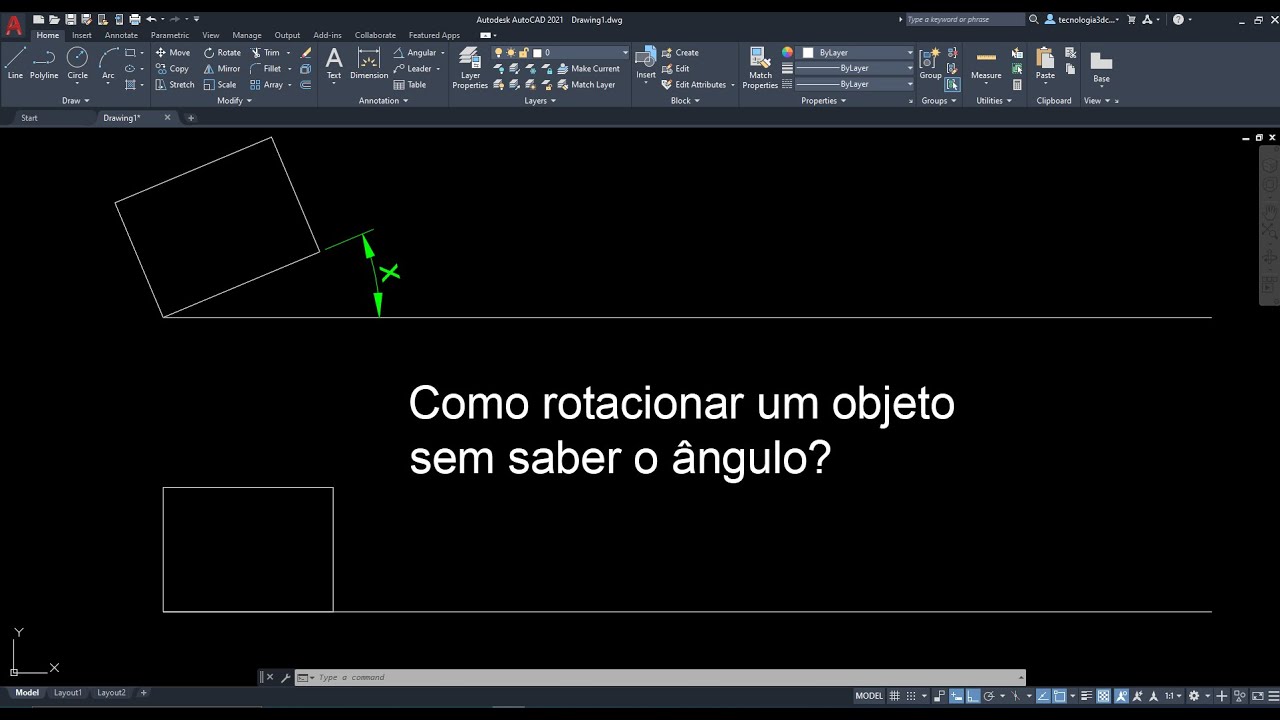Toggle transparency display

pyautogui.click(x=1103, y=696)
